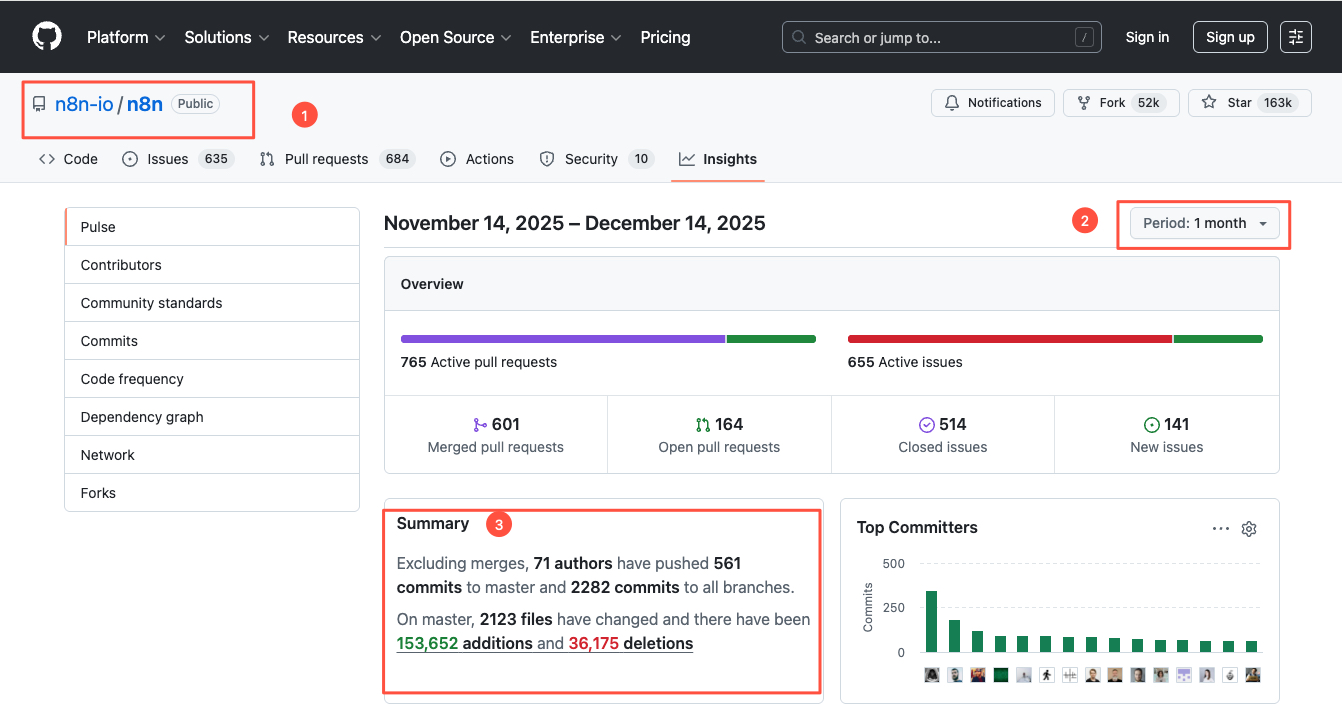Select Code frequency in the sidebar
The height and width of the screenshot is (726, 1342).
pyautogui.click(x=212, y=379)
